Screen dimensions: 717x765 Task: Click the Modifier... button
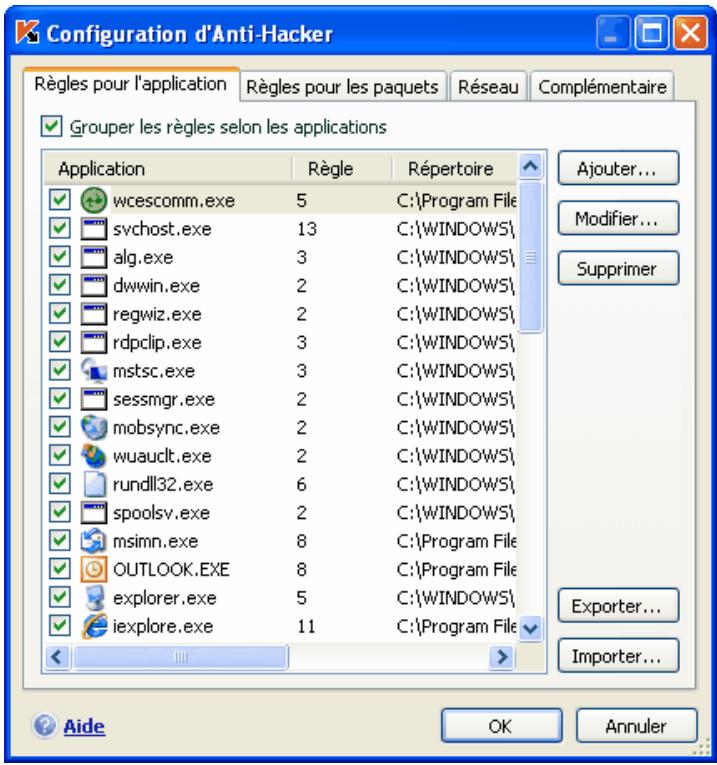point(618,219)
